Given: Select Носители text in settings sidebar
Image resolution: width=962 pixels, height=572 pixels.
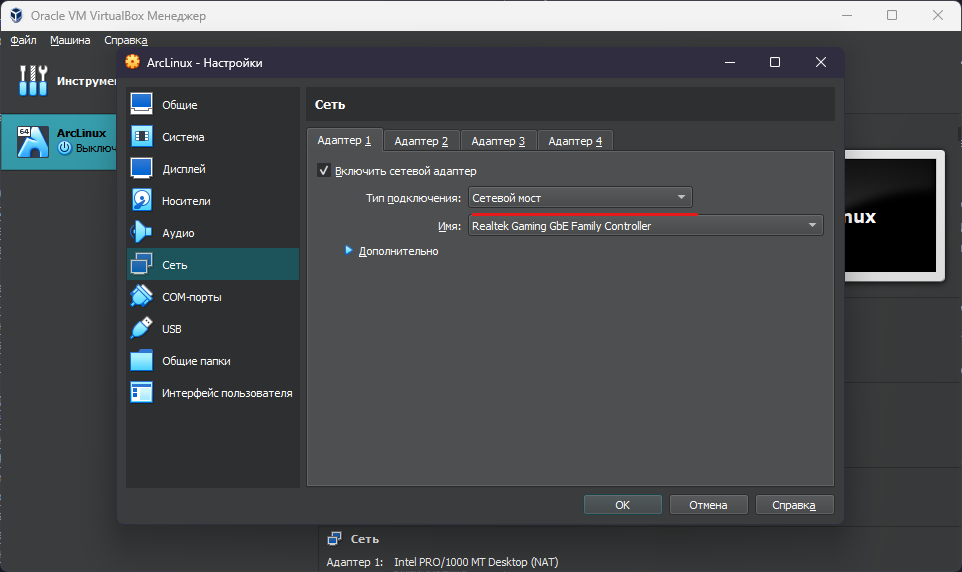Looking at the screenshot, I should (x=186, y=201).
